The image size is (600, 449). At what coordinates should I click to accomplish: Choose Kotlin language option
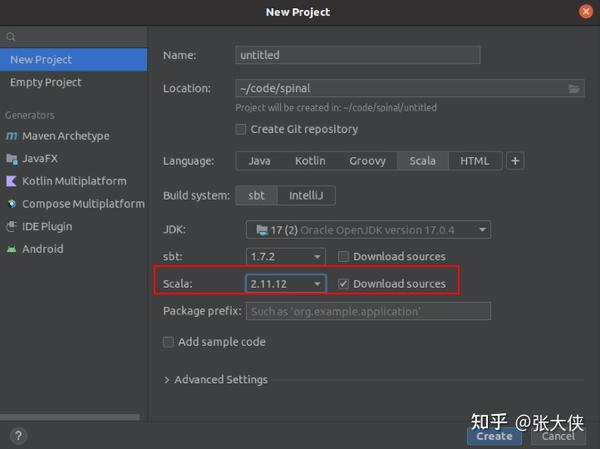(310, 161)
